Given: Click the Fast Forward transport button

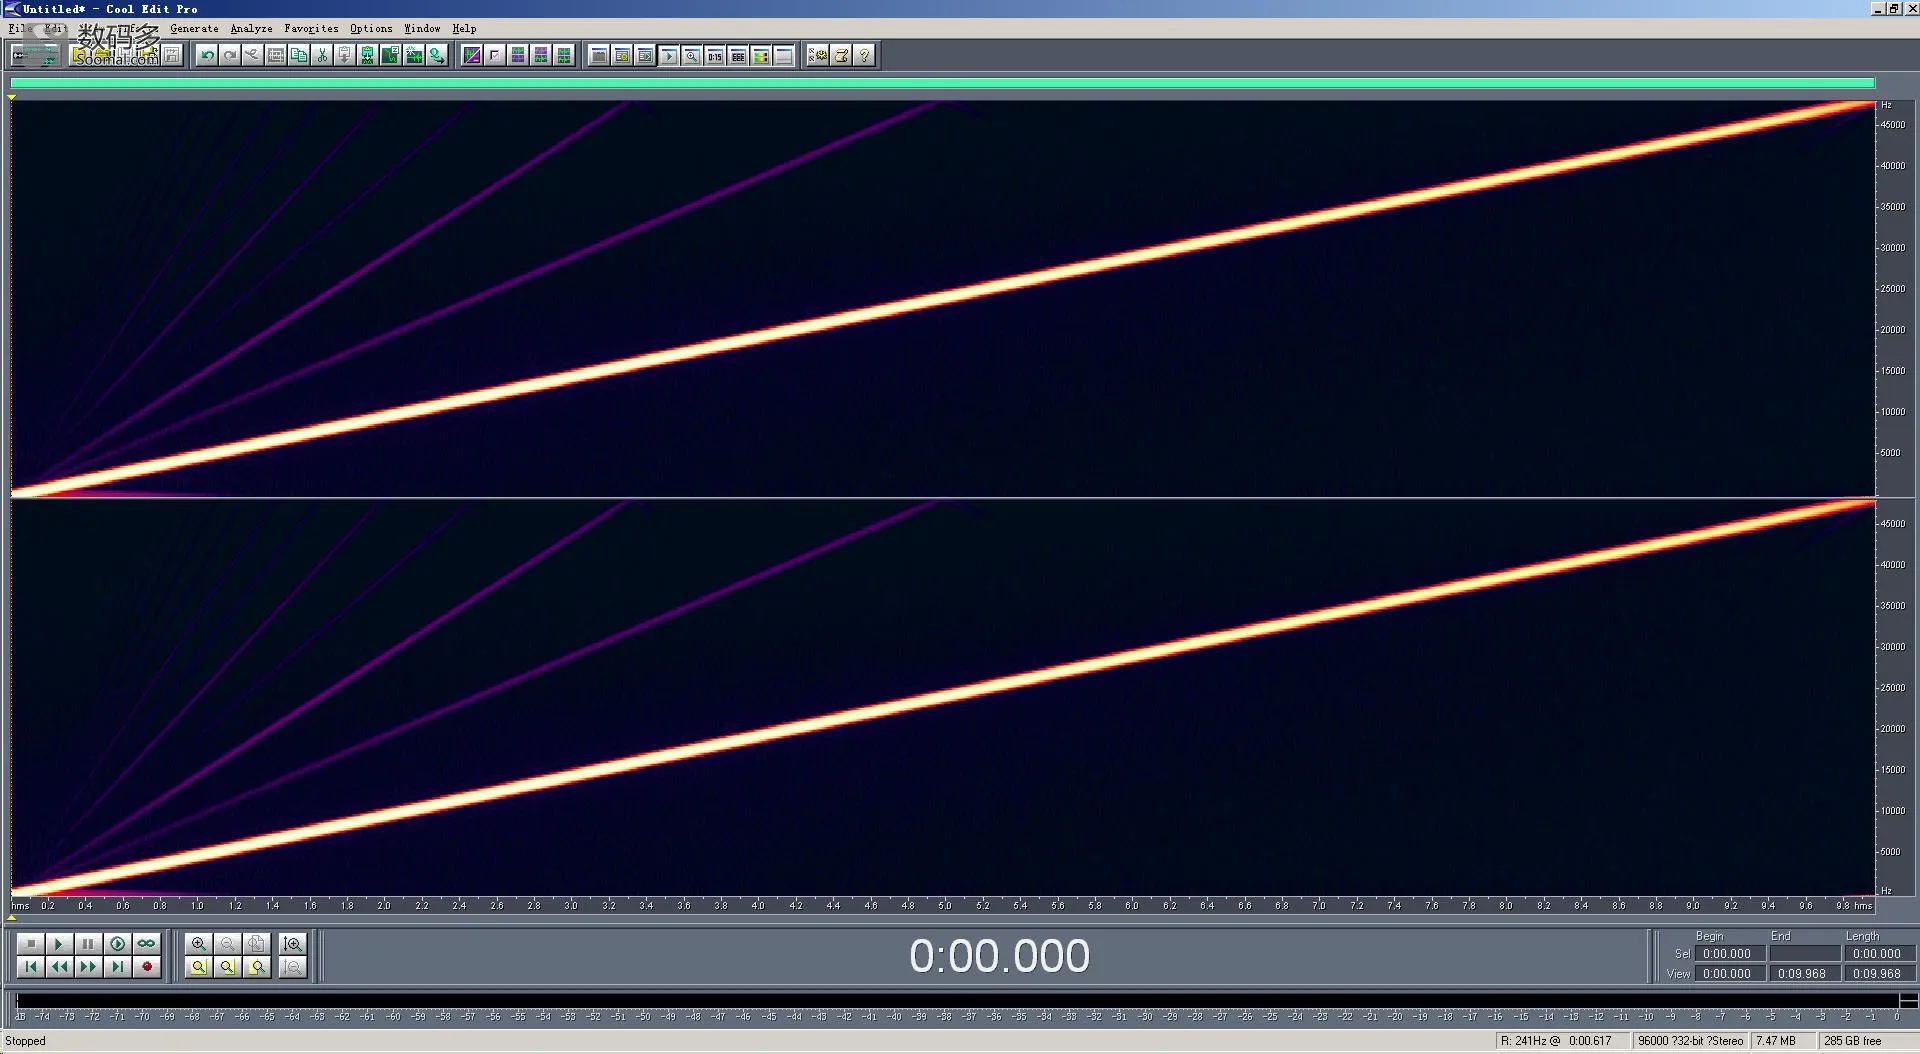Looking at the screenshot, I should click(x=88, y=966).
